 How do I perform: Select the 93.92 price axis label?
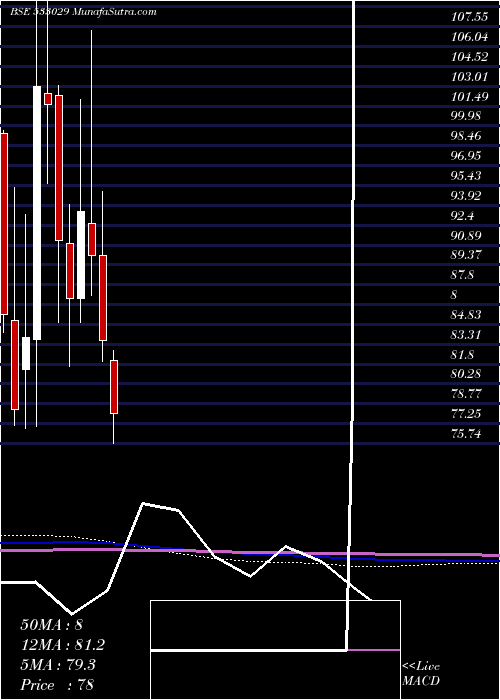[x=466, y=196]
